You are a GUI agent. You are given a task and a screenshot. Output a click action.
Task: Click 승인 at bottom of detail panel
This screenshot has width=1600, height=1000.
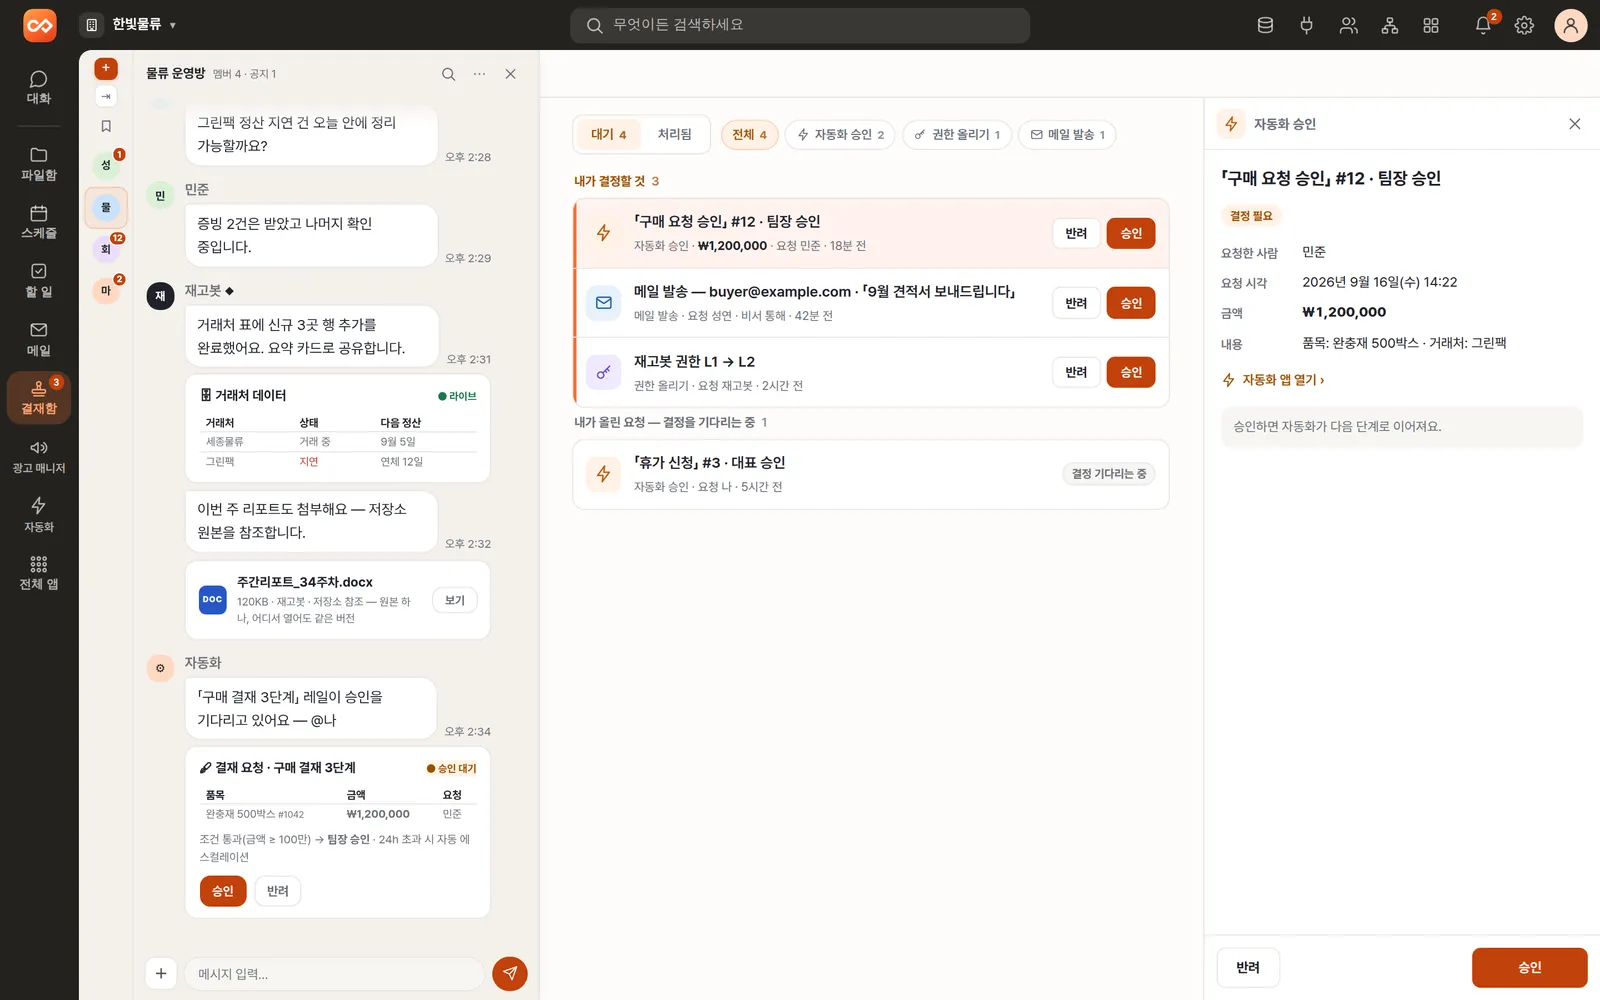coord(1529,967)
